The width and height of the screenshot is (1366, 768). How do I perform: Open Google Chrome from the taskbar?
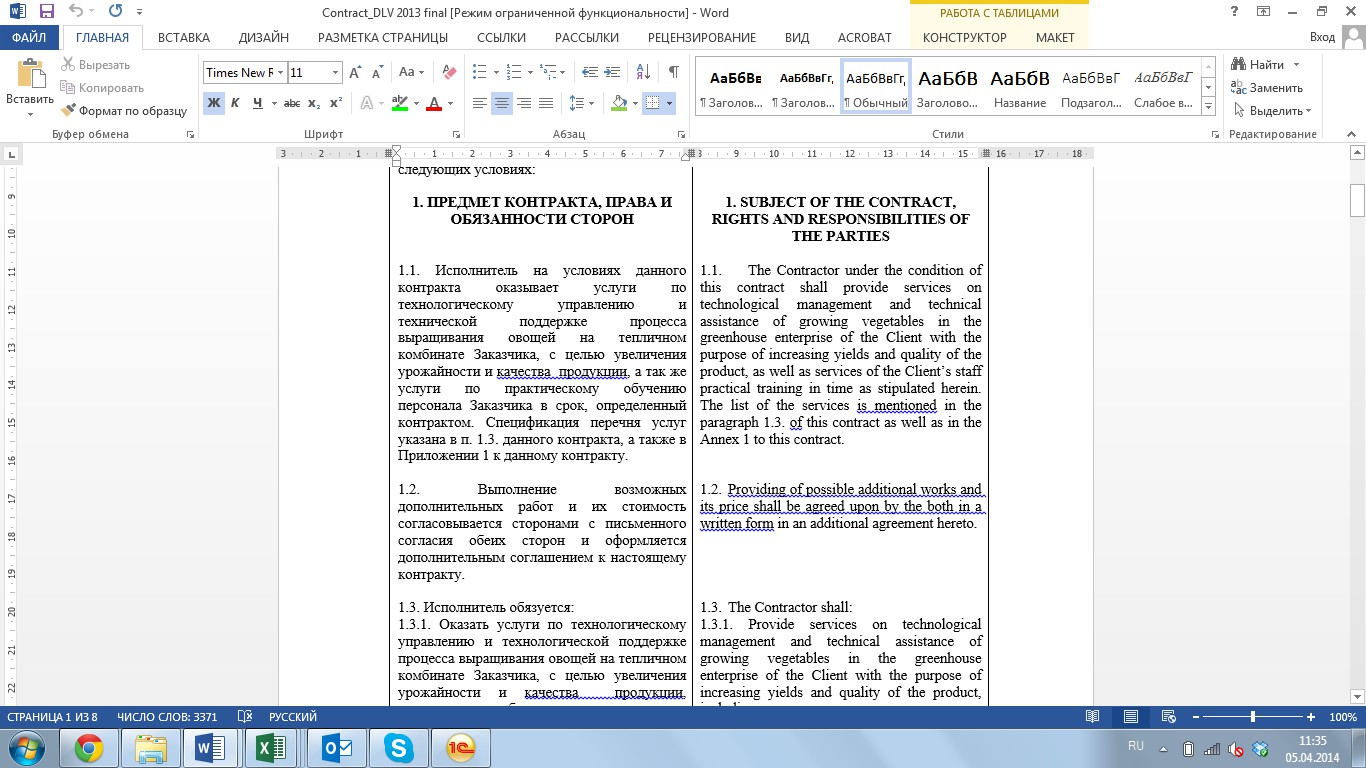89,748
